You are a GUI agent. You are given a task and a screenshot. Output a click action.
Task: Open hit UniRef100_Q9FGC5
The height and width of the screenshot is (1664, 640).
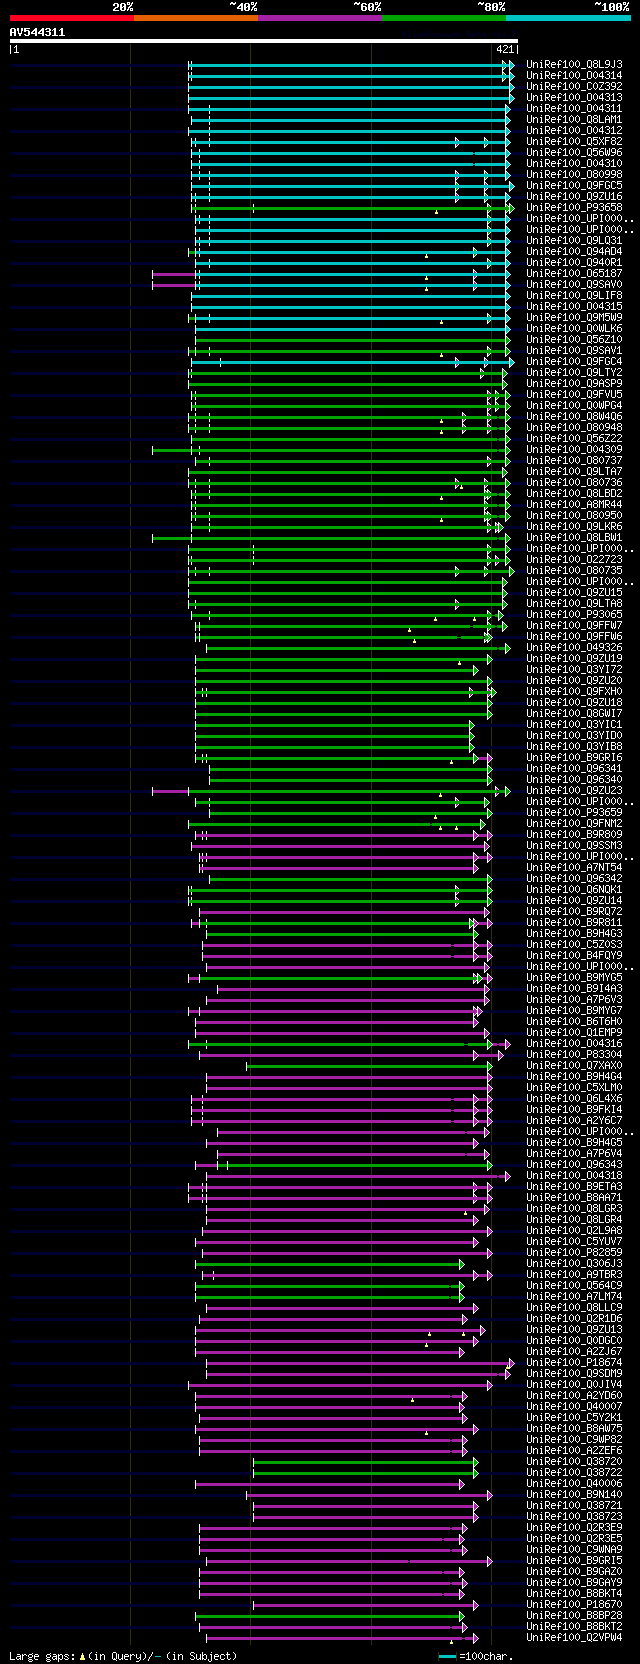pyautogui.click(x=574, y=185)
